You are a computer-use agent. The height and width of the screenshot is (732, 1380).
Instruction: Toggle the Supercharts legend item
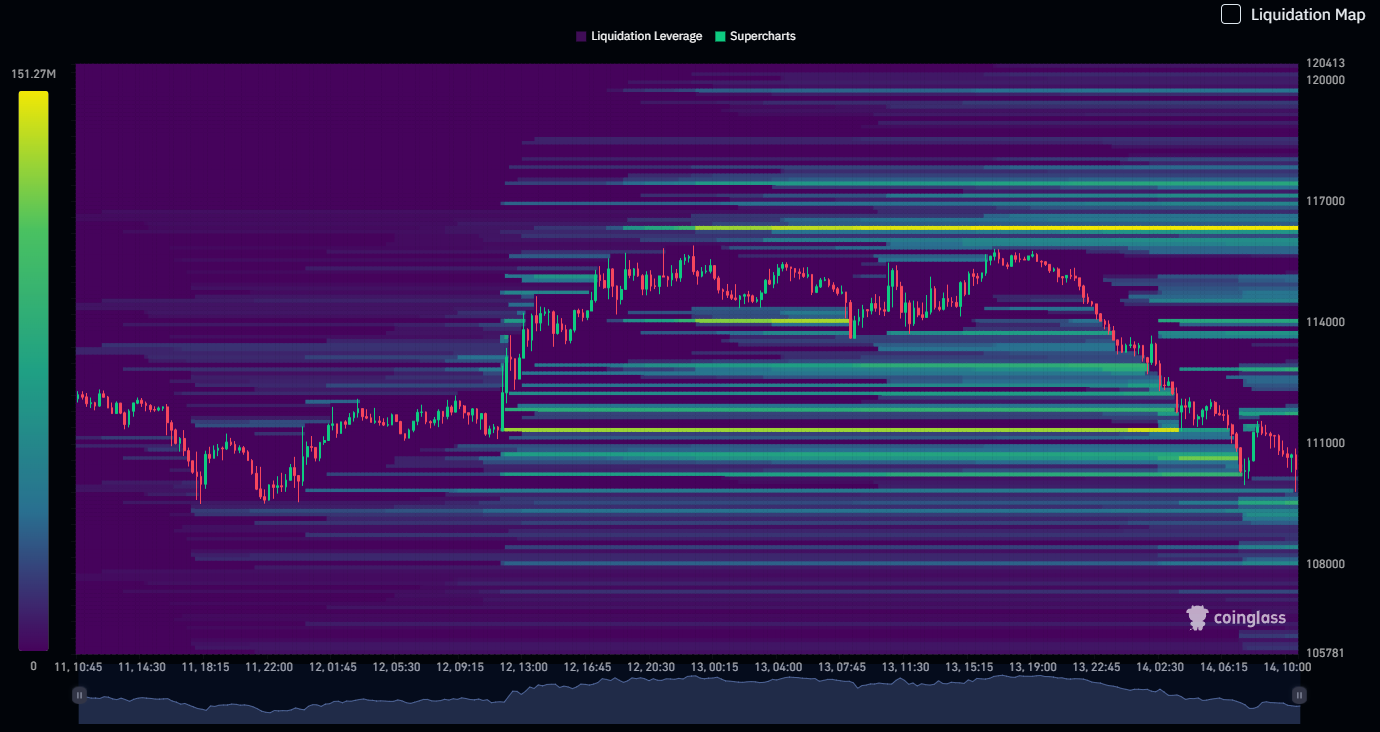[x=762, y=36]
